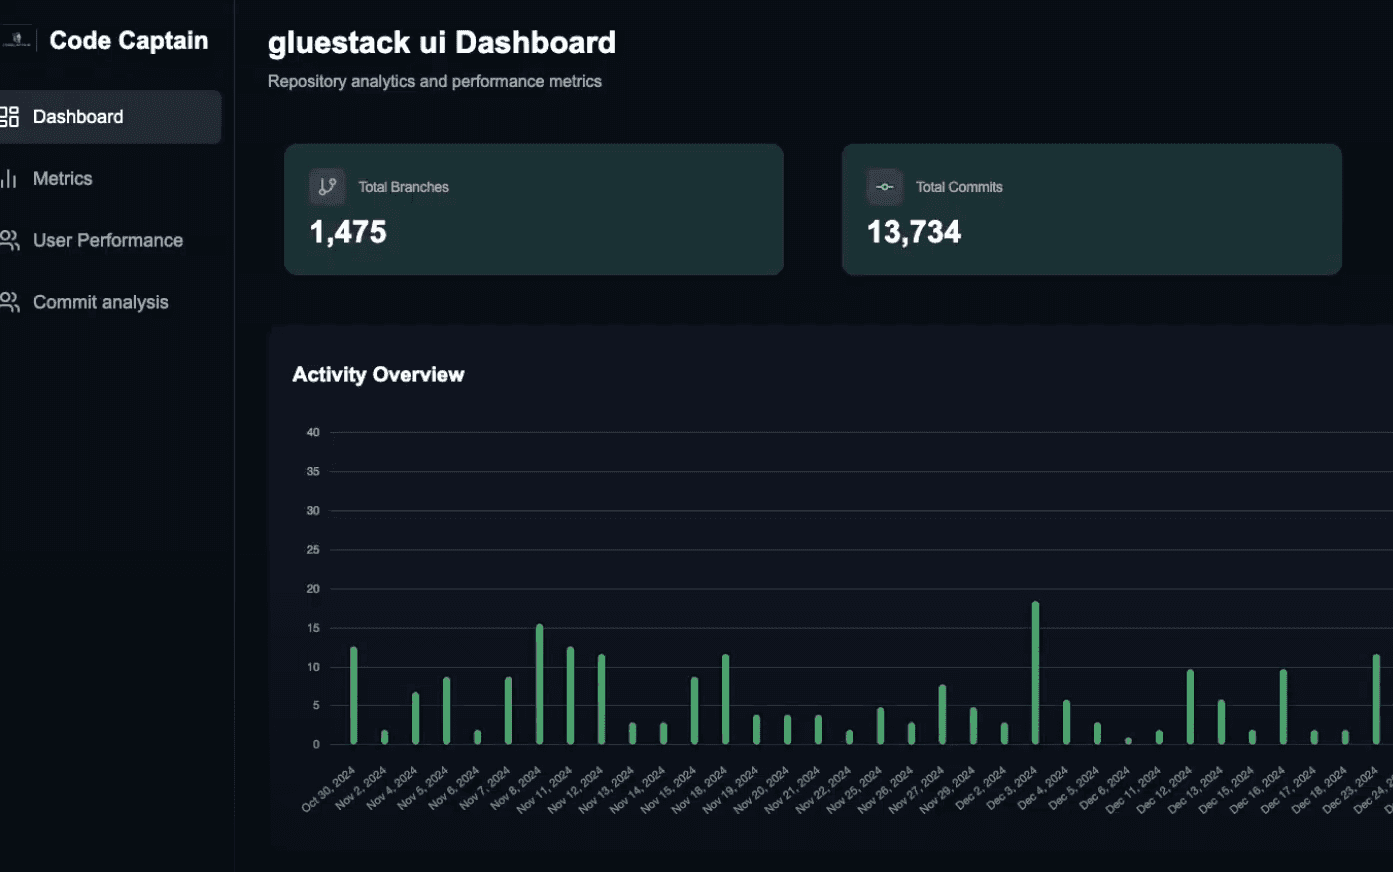Click the bar for Dec 13, 2024
Image resolution: width=1393 pixels, height=872 pixels.
click(x=1222, y=722)
